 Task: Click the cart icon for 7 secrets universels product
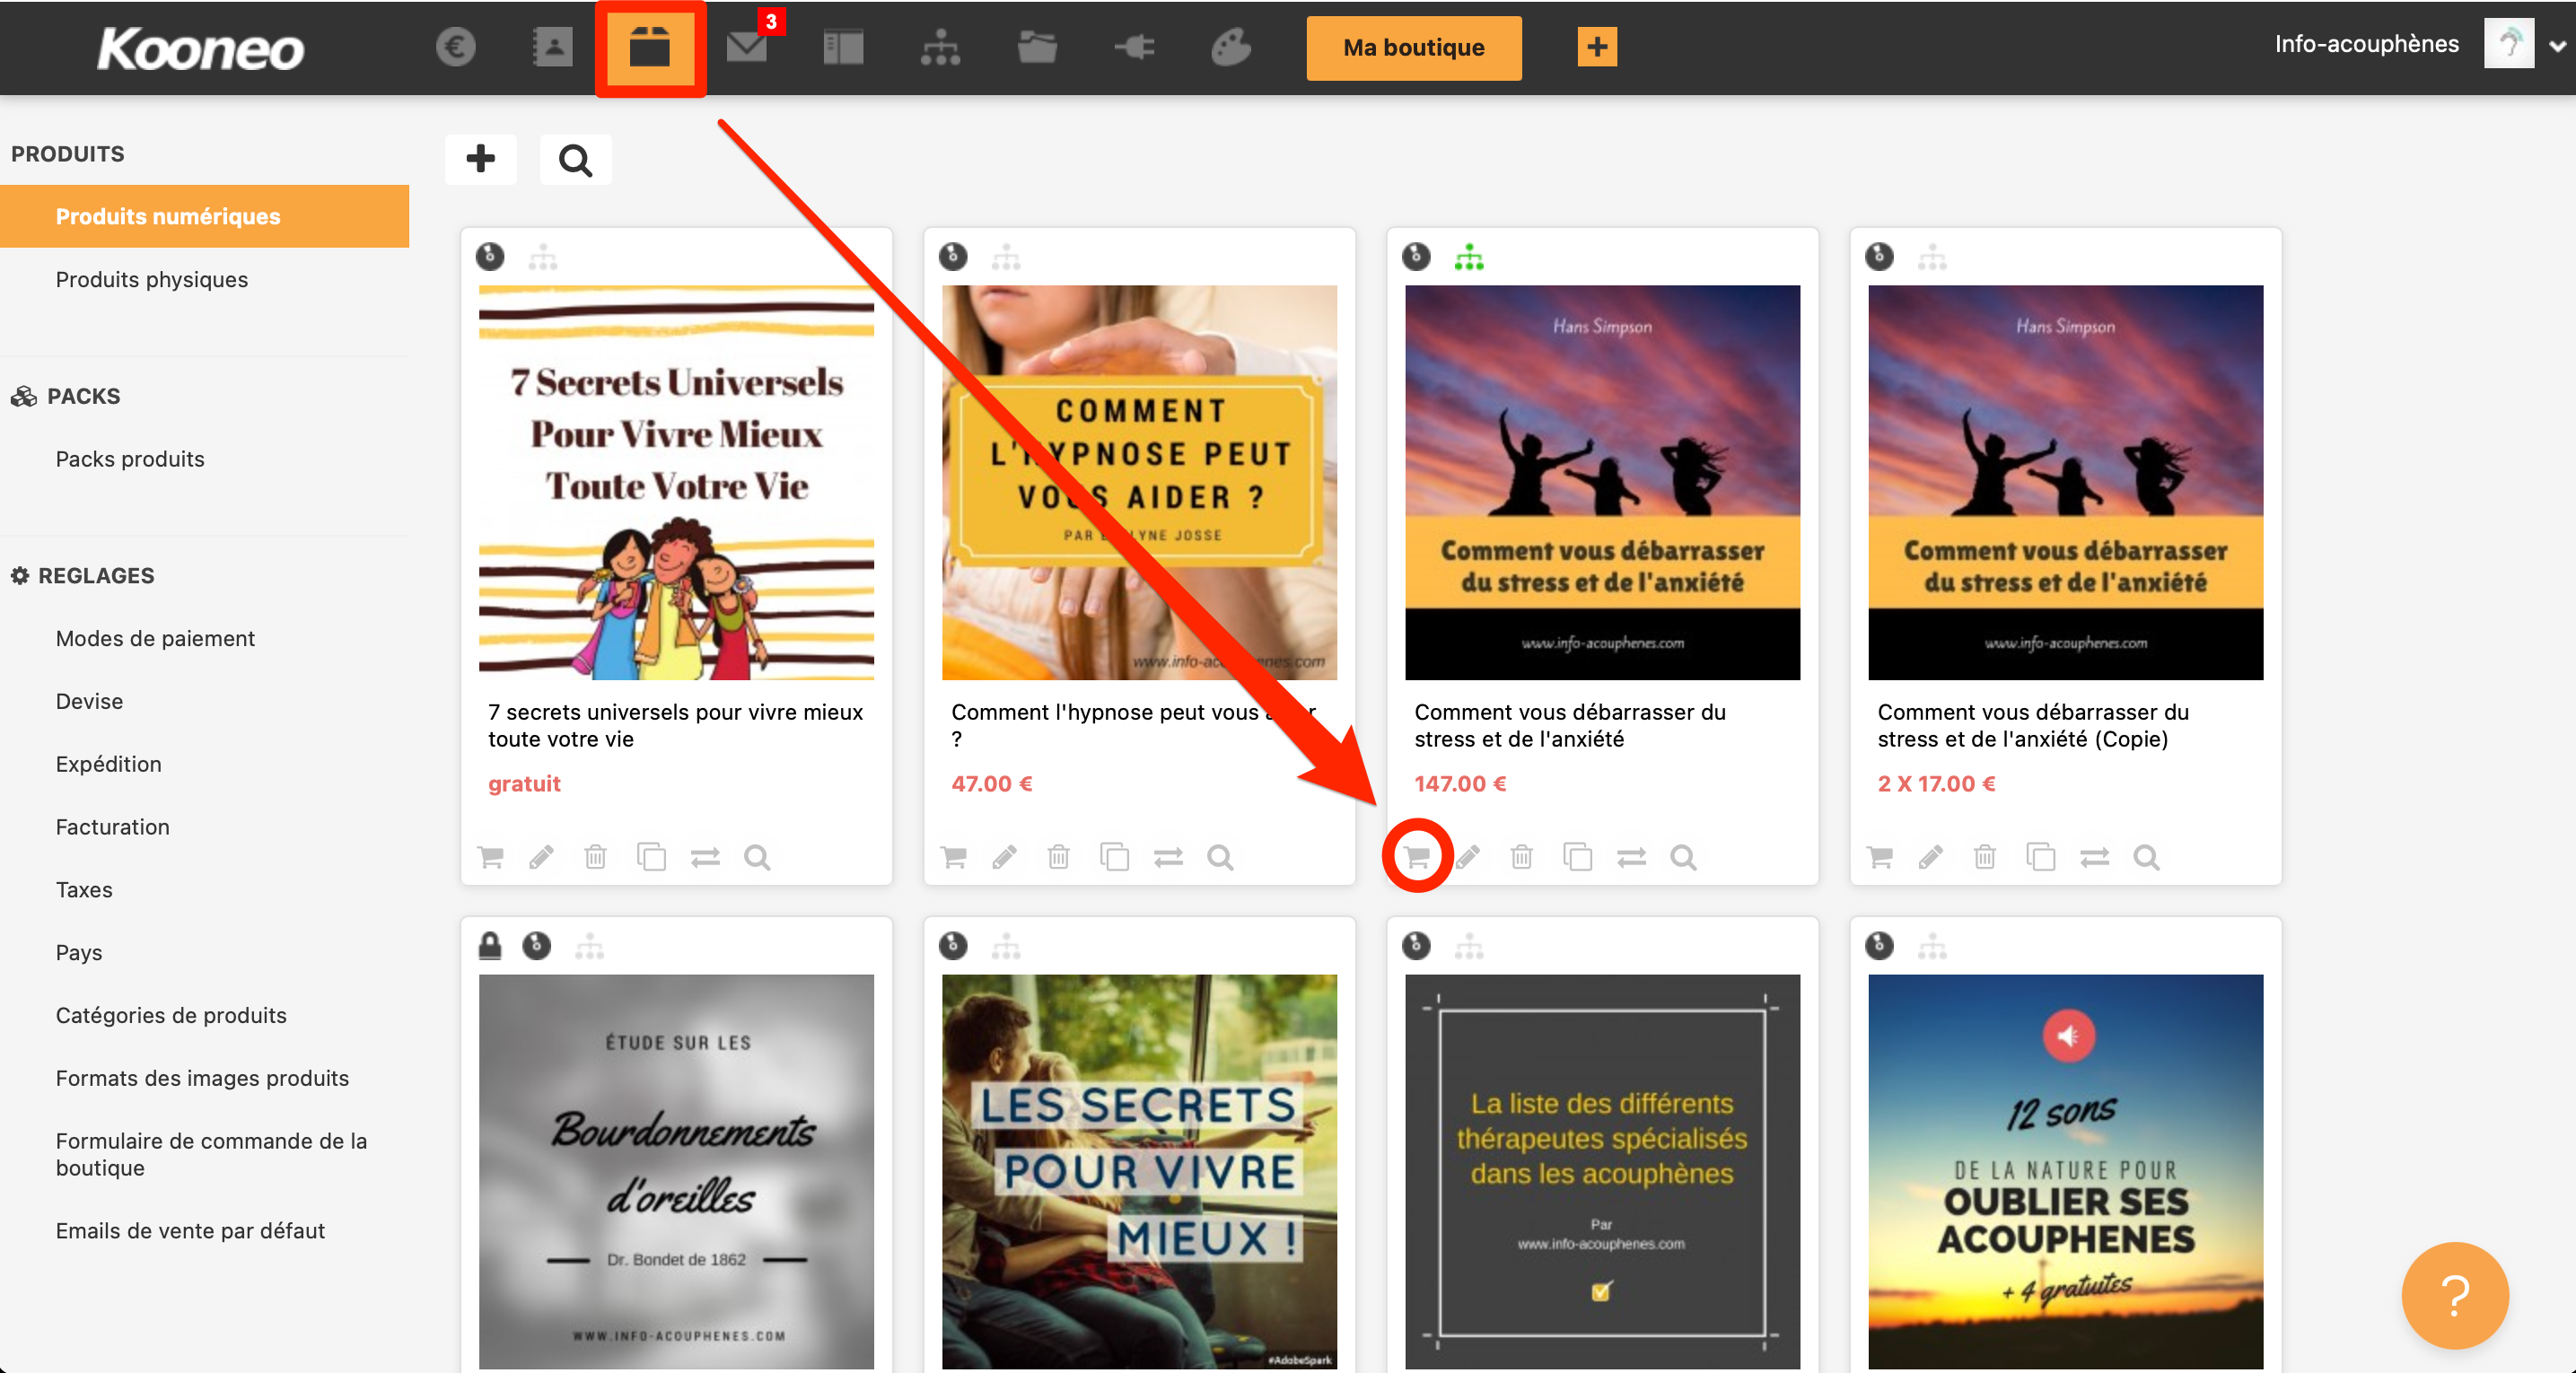click(491, 857)
